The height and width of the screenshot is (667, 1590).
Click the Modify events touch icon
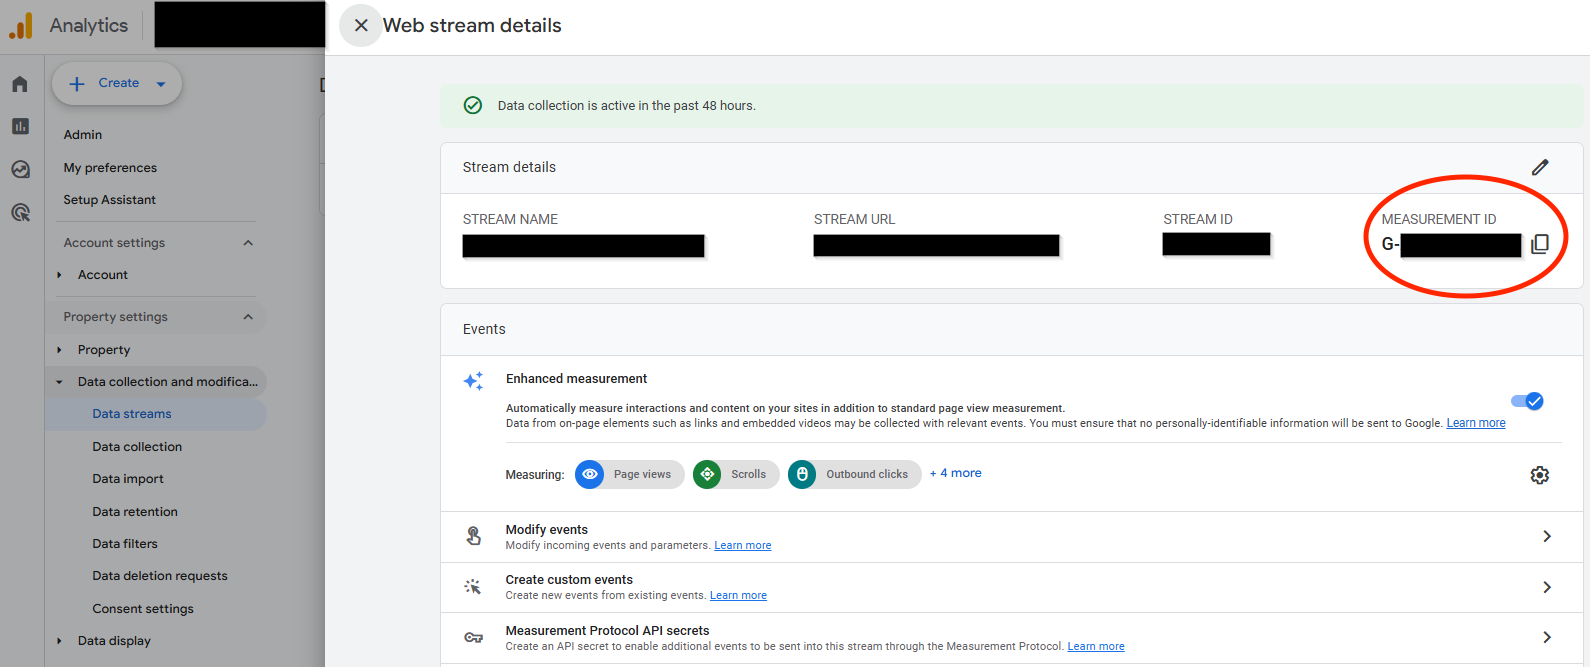[x=474, y=536]
